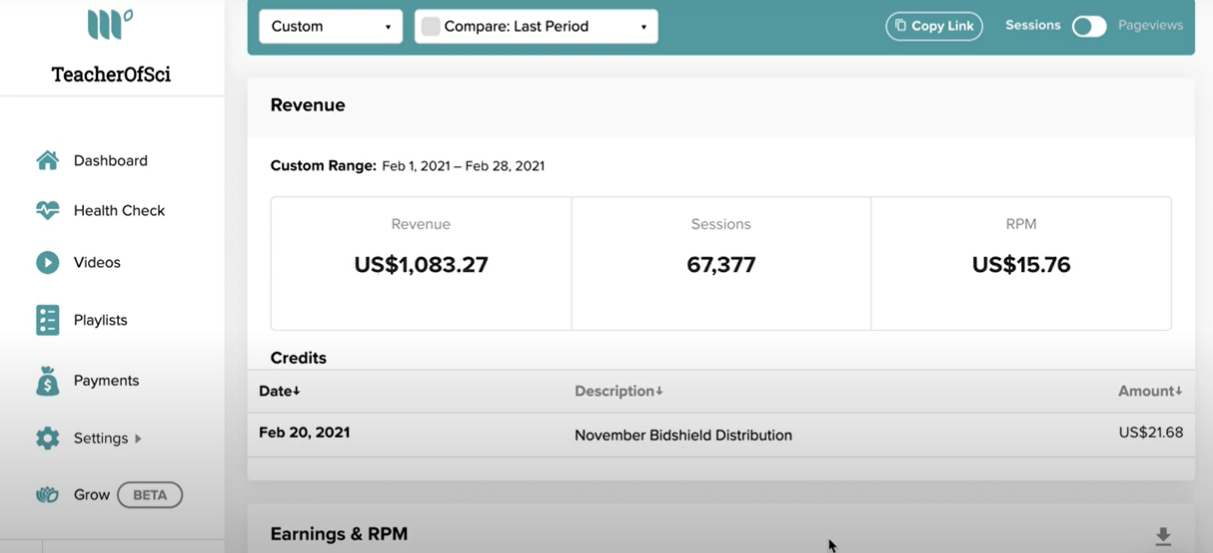Open the Payments money bag icon
Image resolution: width=1213 pixels, height=553 pixels.
click(x=47, y=380)
